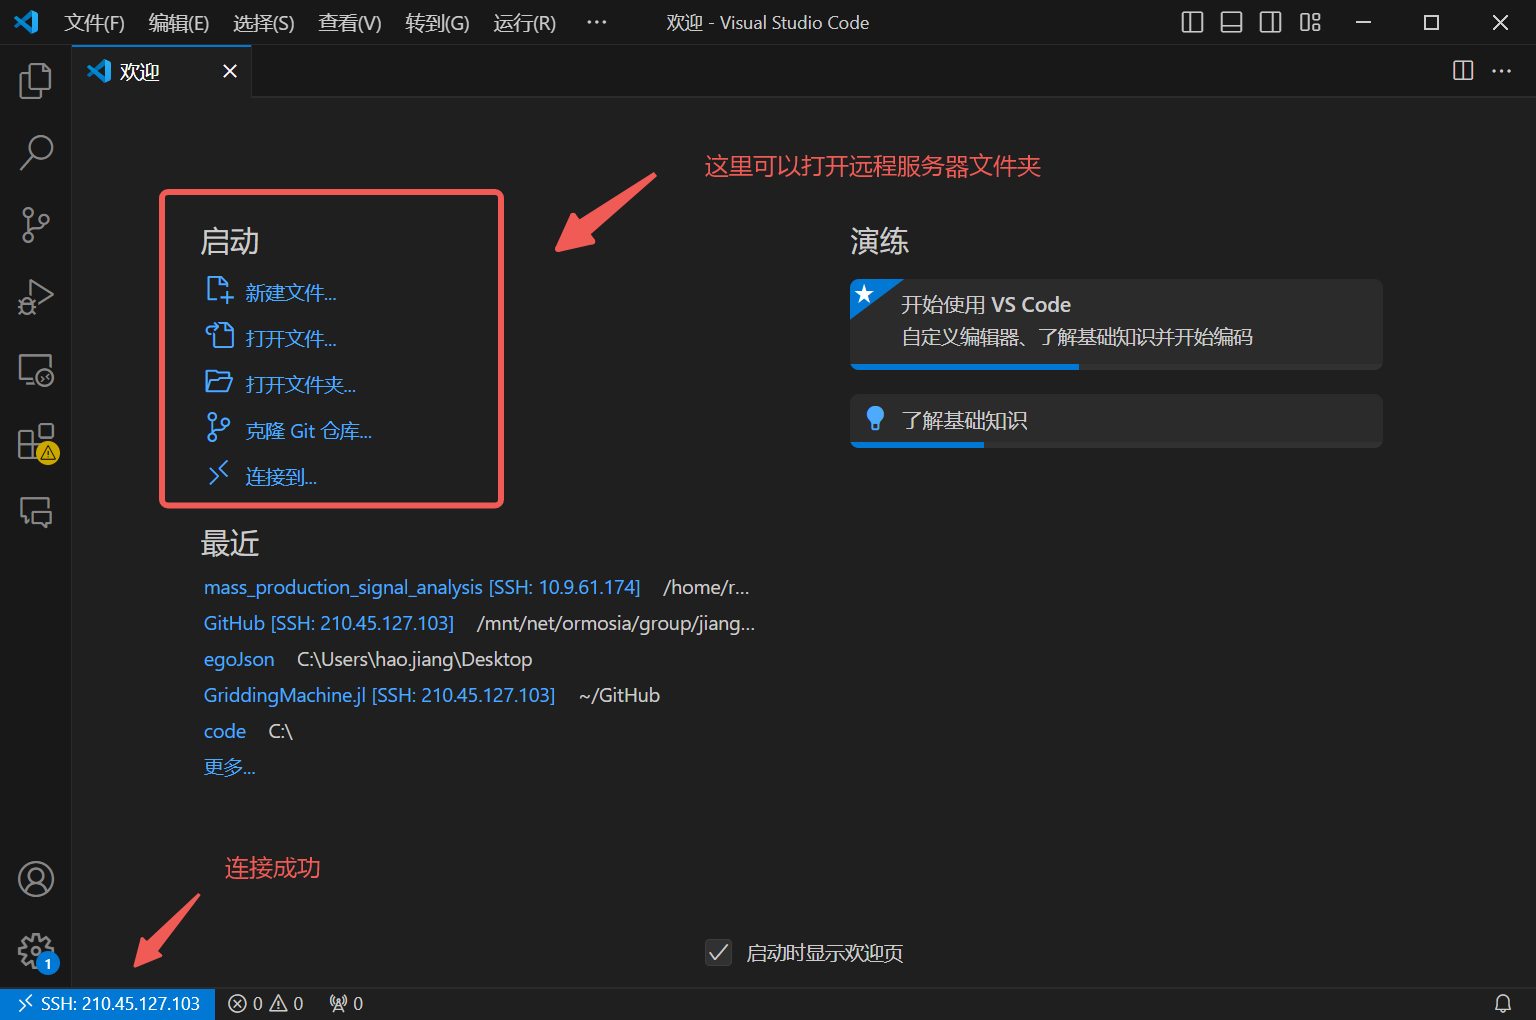This screenshot has width=1536, height=1020.
Task: Open the 转到(G) menu
Action: [437, 22]
